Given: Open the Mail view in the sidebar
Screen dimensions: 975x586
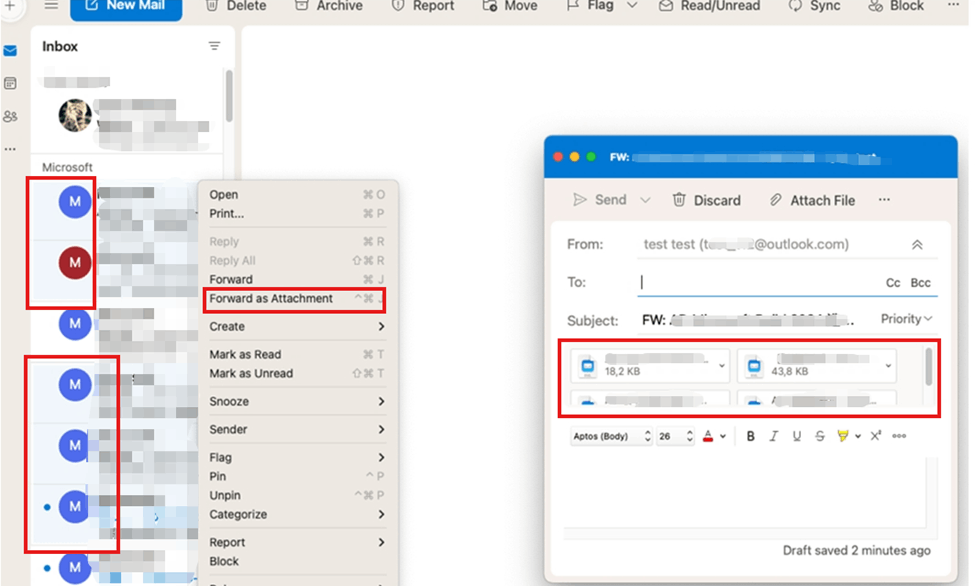Looking at the screenshot, I should point(10,51).
